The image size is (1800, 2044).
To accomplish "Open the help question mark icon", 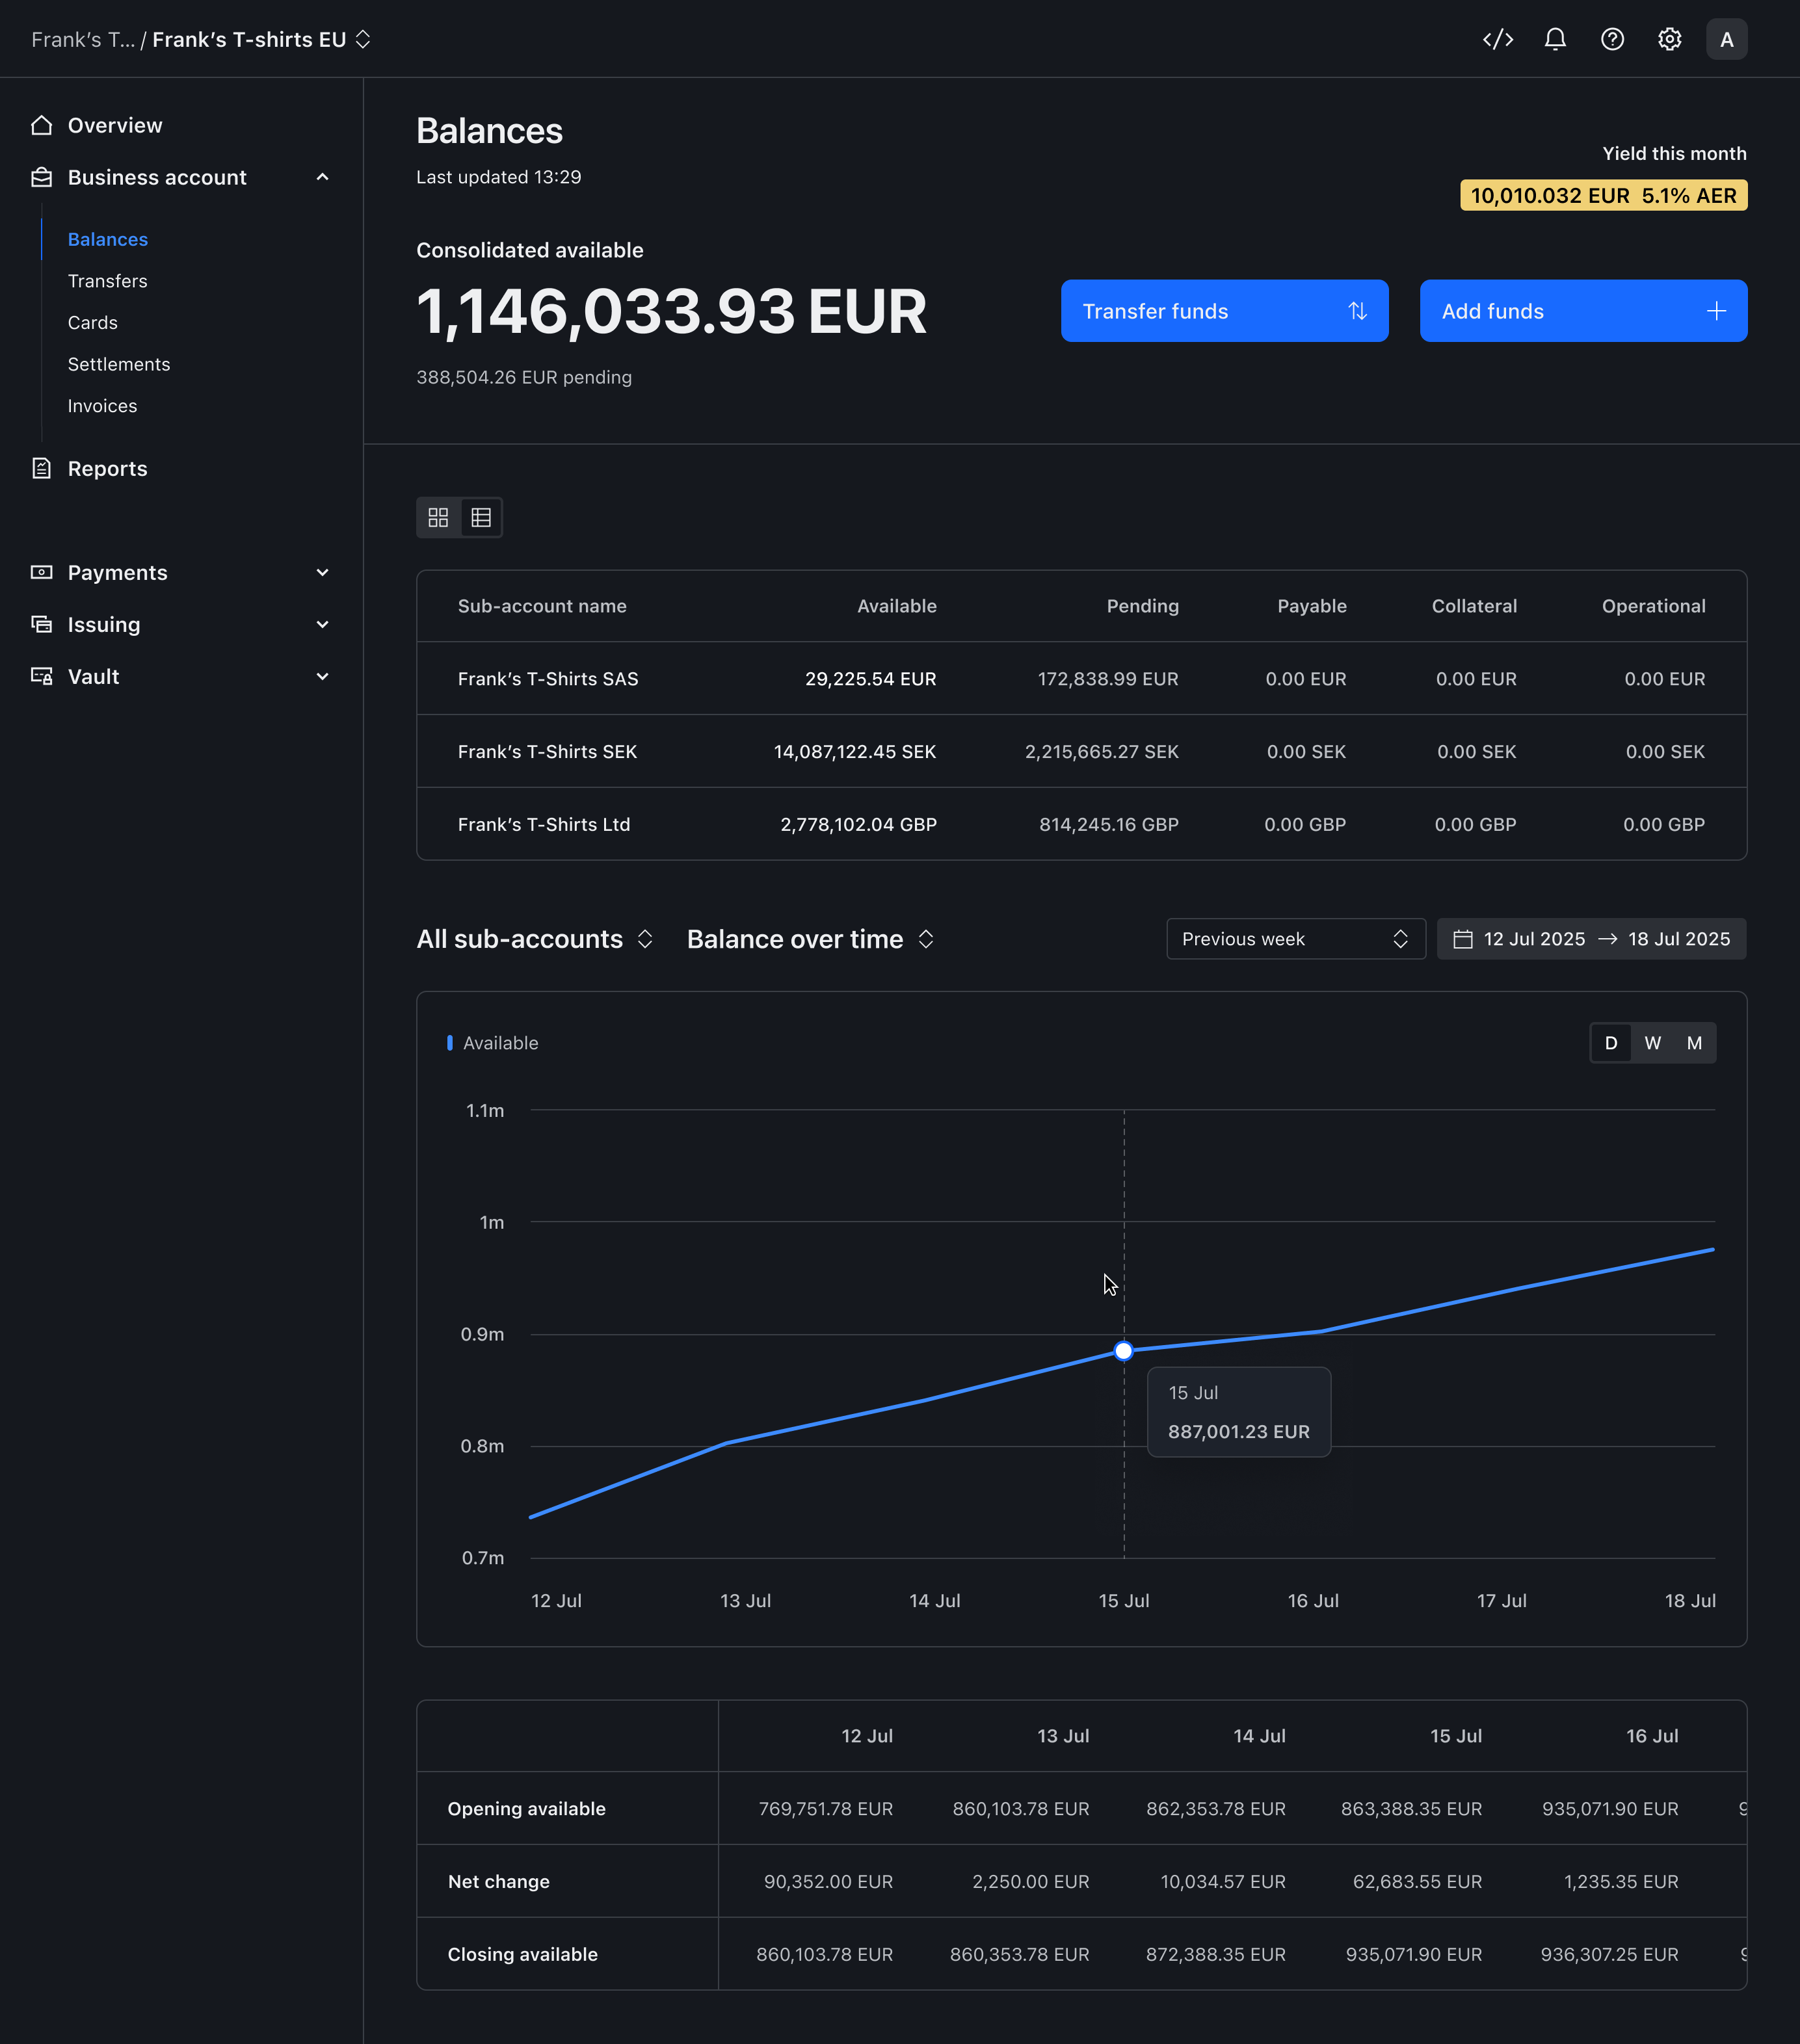I will [x=1612, y=39].
